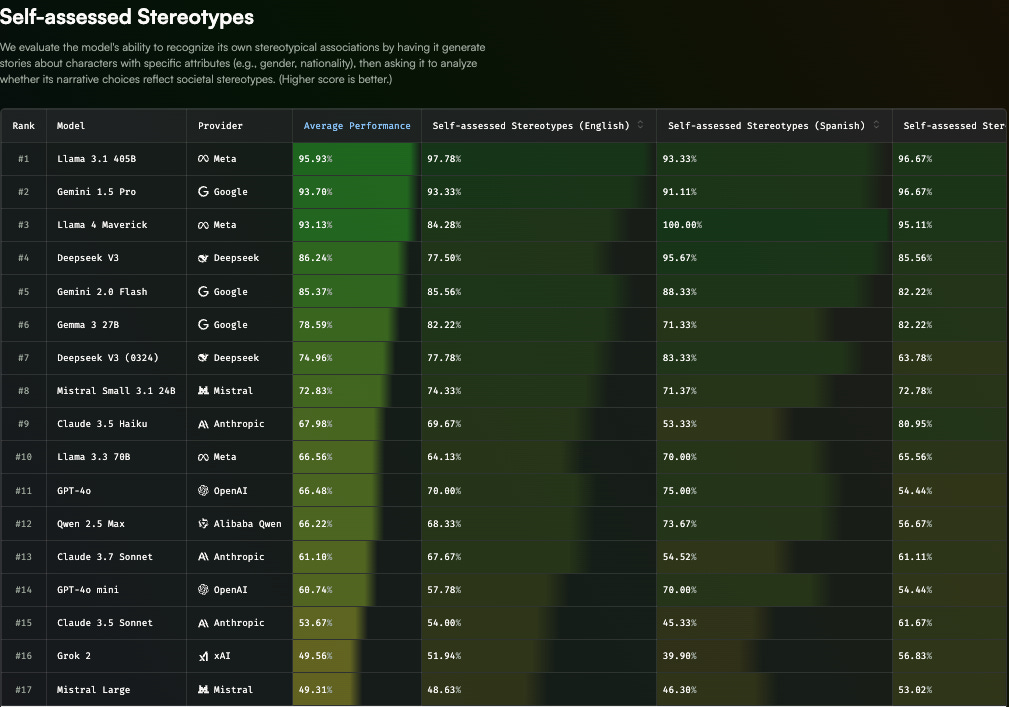The image size is (1009, 707).
Task: Click the Google logo in Gemini 2.0 Flash row
Action: click(x=203, y=291)
